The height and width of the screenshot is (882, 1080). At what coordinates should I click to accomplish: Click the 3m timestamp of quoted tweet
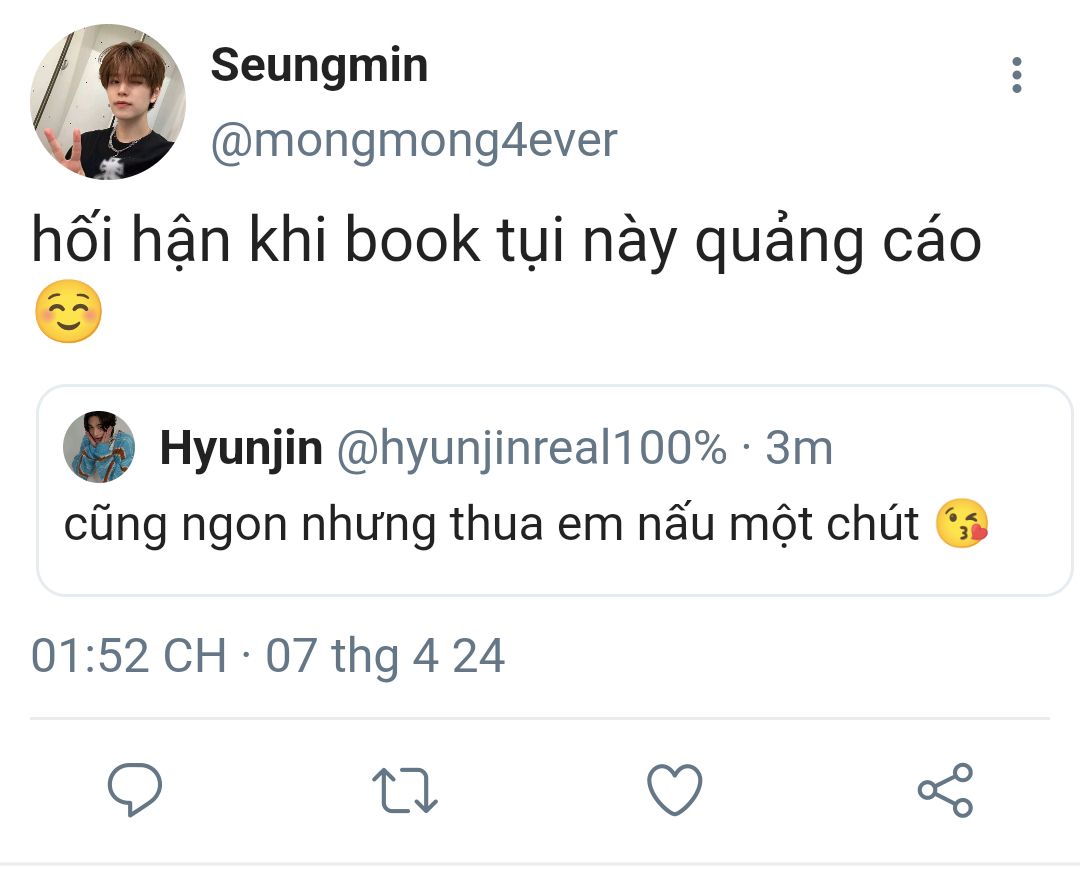coord(799,448)
